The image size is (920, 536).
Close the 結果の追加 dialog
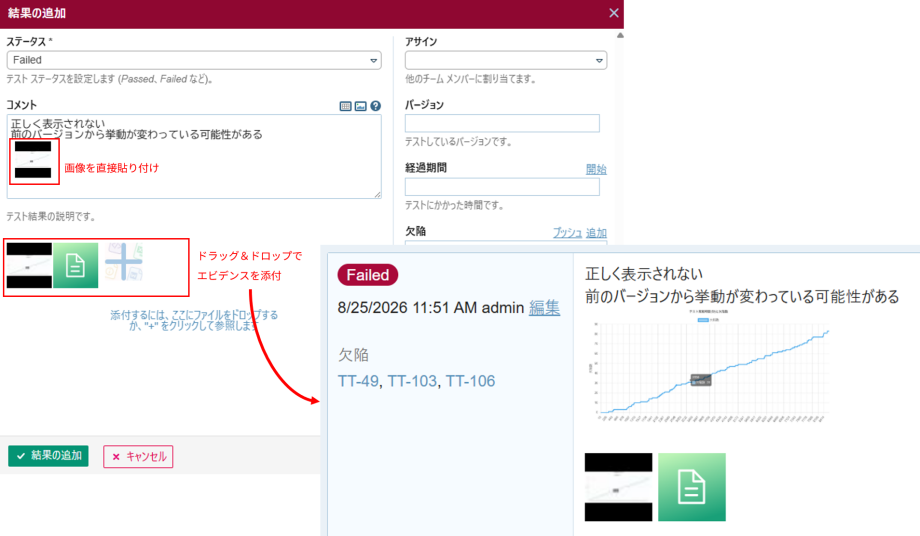point(614,13)
